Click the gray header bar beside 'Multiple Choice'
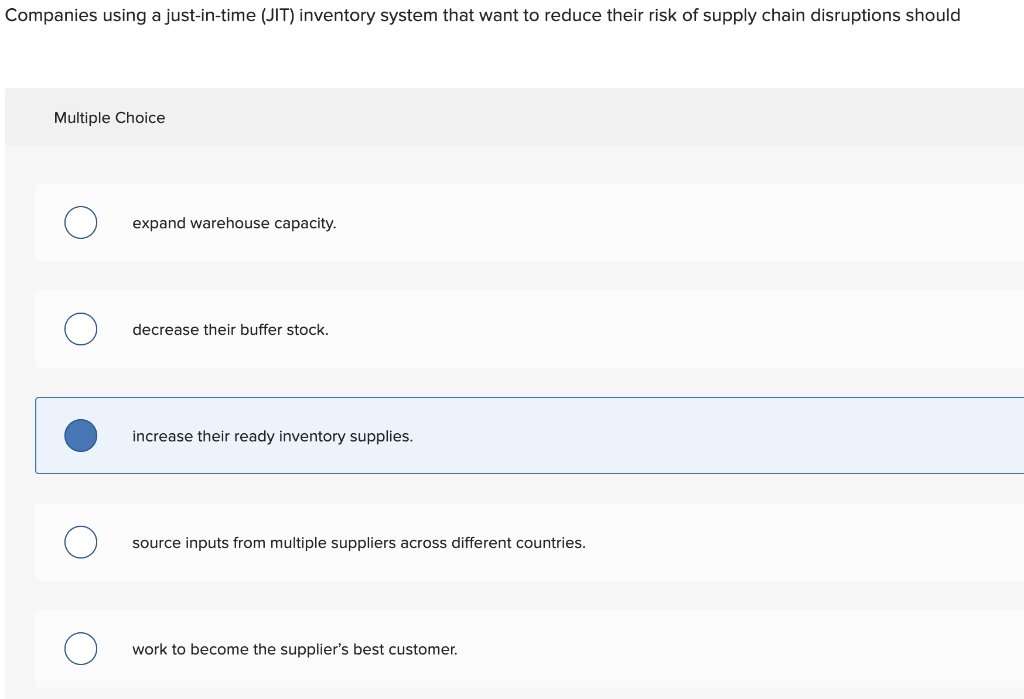This screenshot has width=1024, height=699. (x=600, y=118)
